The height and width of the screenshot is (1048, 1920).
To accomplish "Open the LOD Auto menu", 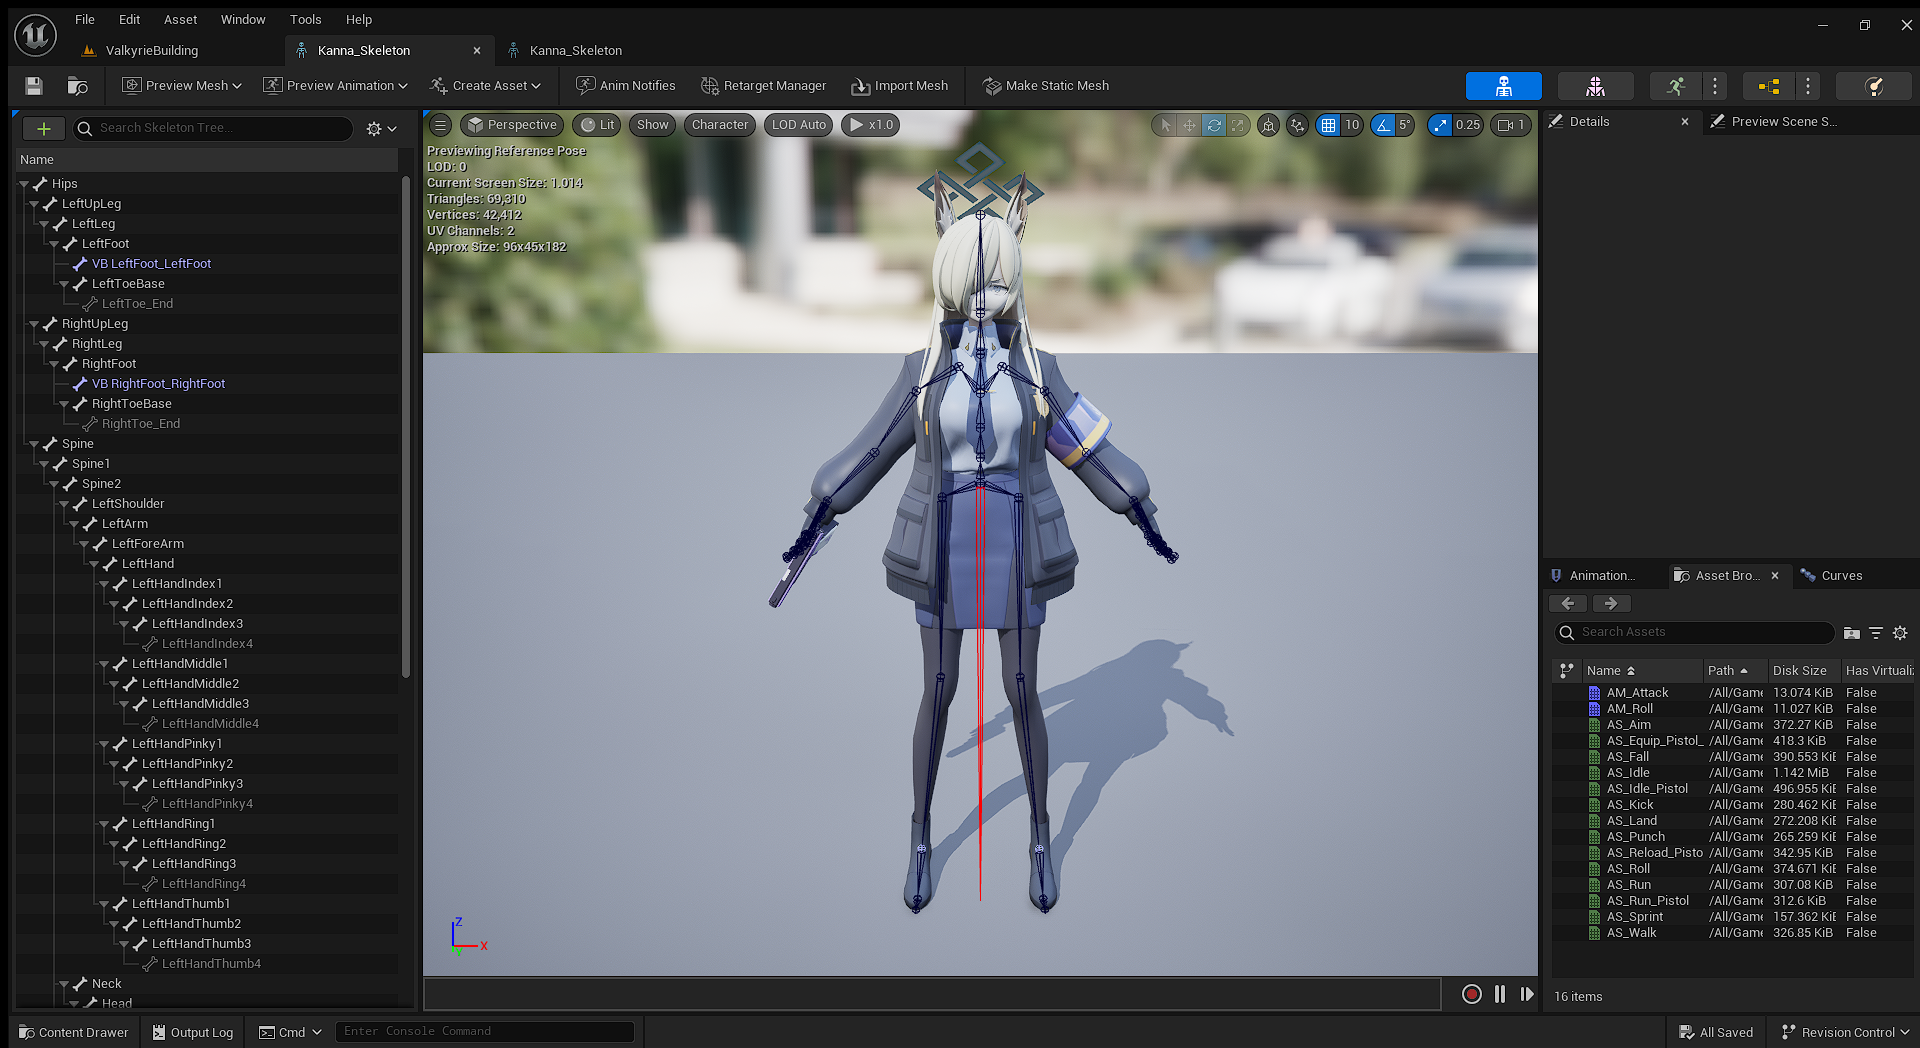I will pos(799,125).
